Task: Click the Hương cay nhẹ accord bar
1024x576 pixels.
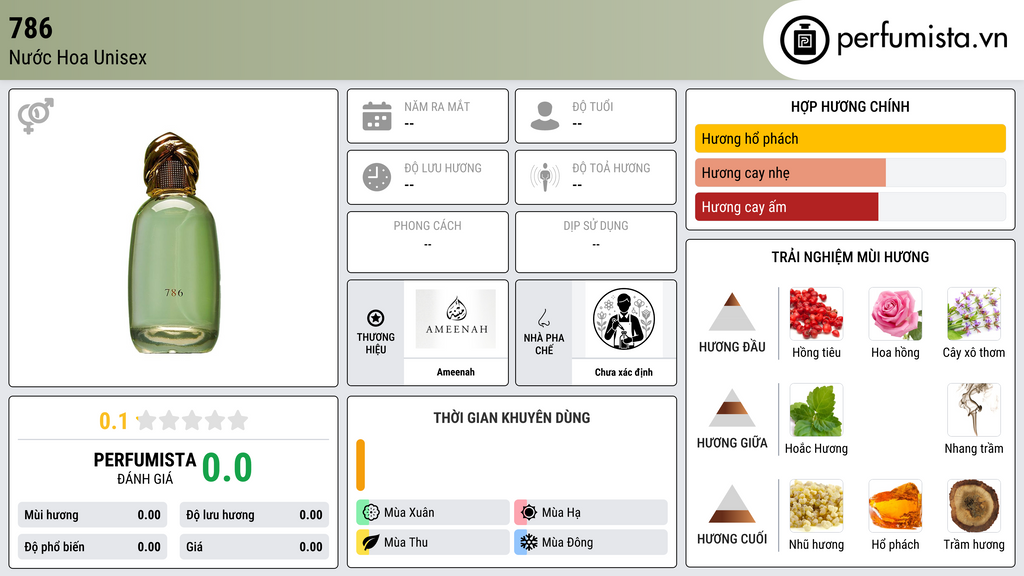Action: (850, 173)
